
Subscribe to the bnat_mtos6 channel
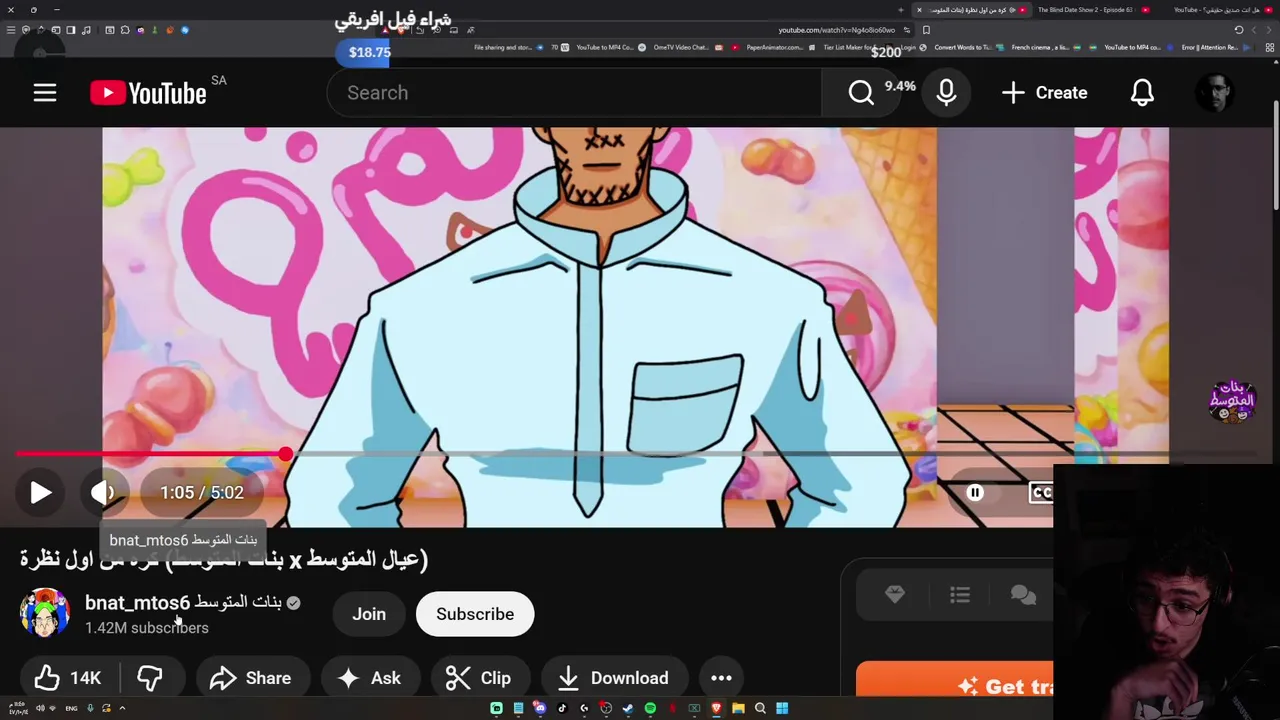(x=475, y=614)
